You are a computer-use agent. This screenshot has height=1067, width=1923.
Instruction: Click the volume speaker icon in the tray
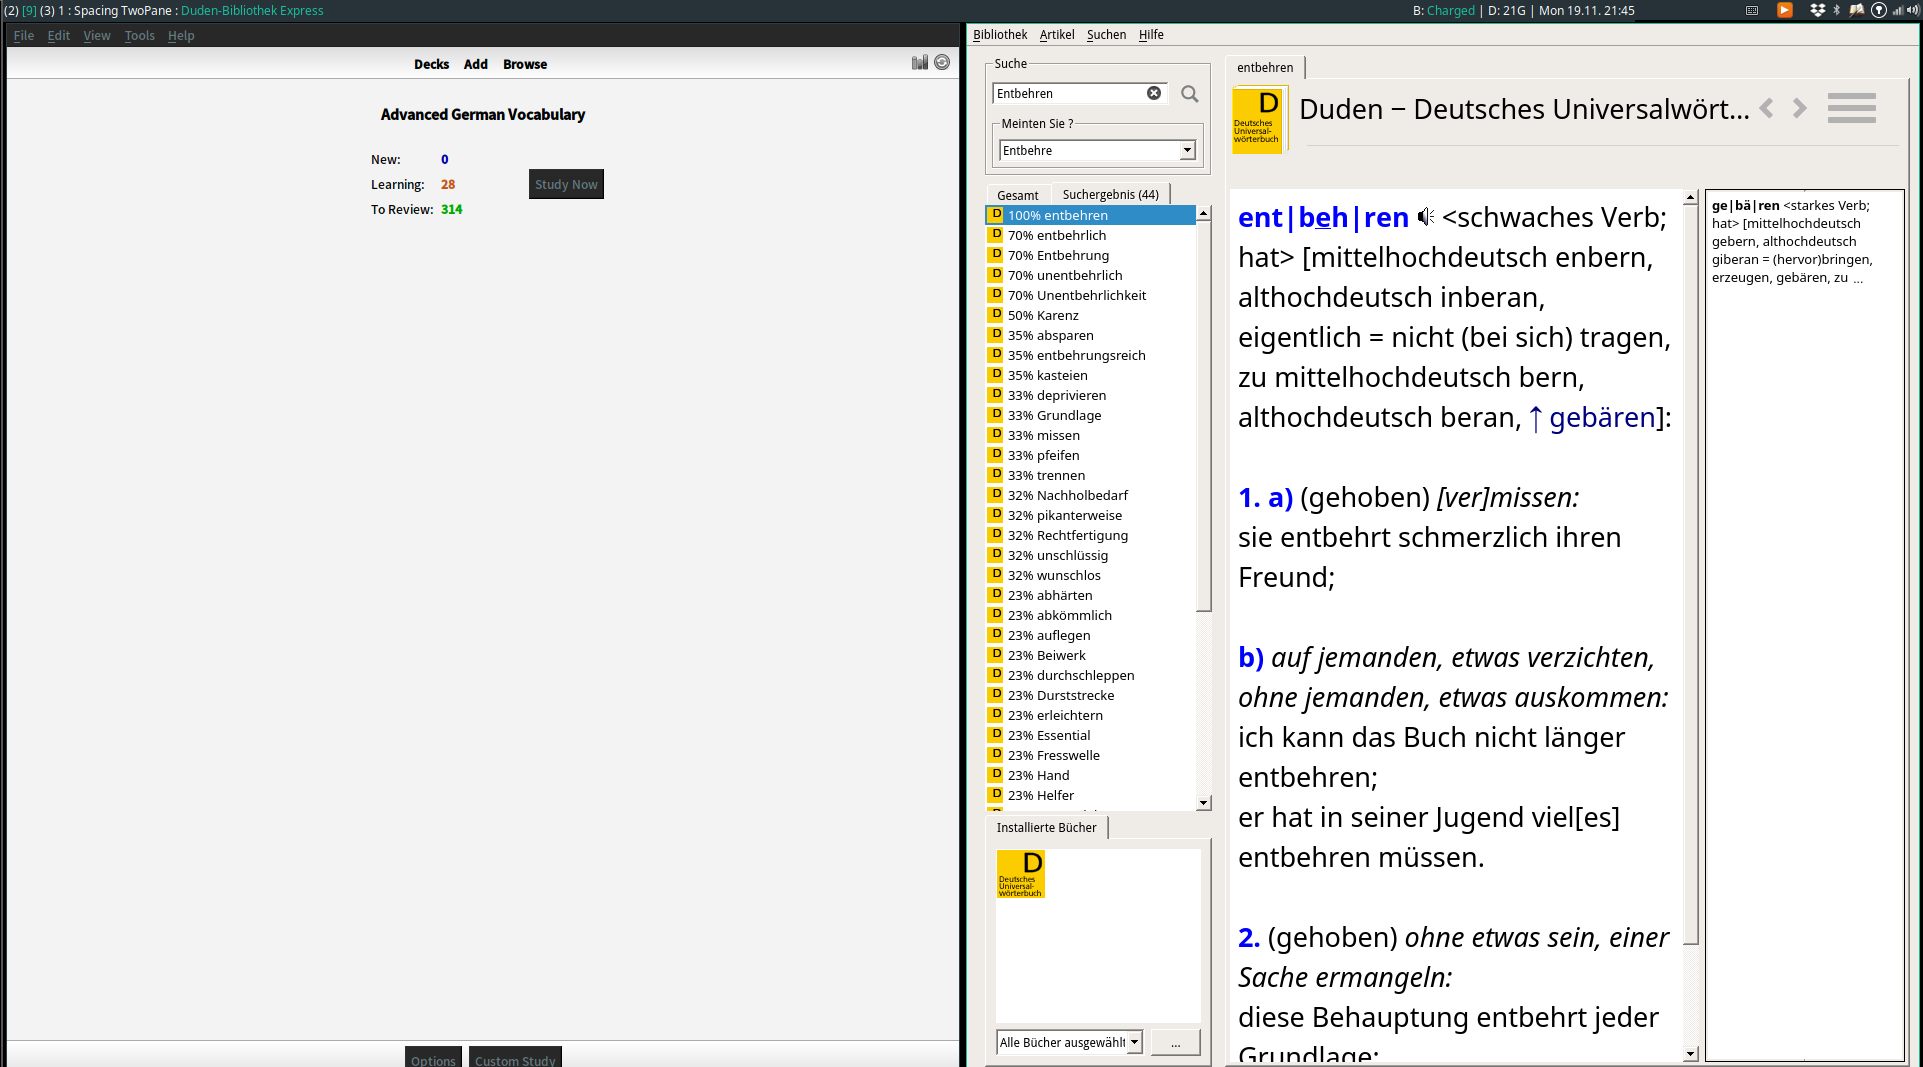(x=1912, y=10)
